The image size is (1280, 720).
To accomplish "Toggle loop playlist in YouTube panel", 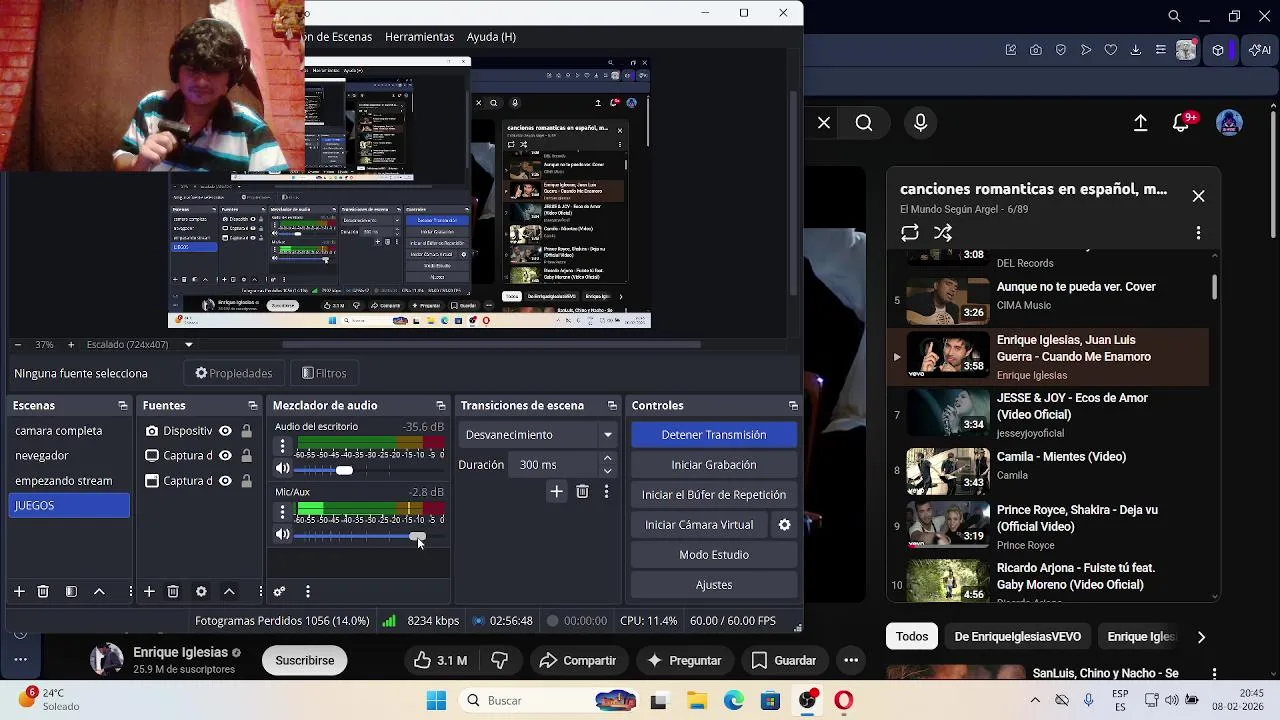I will coord(910,233).
